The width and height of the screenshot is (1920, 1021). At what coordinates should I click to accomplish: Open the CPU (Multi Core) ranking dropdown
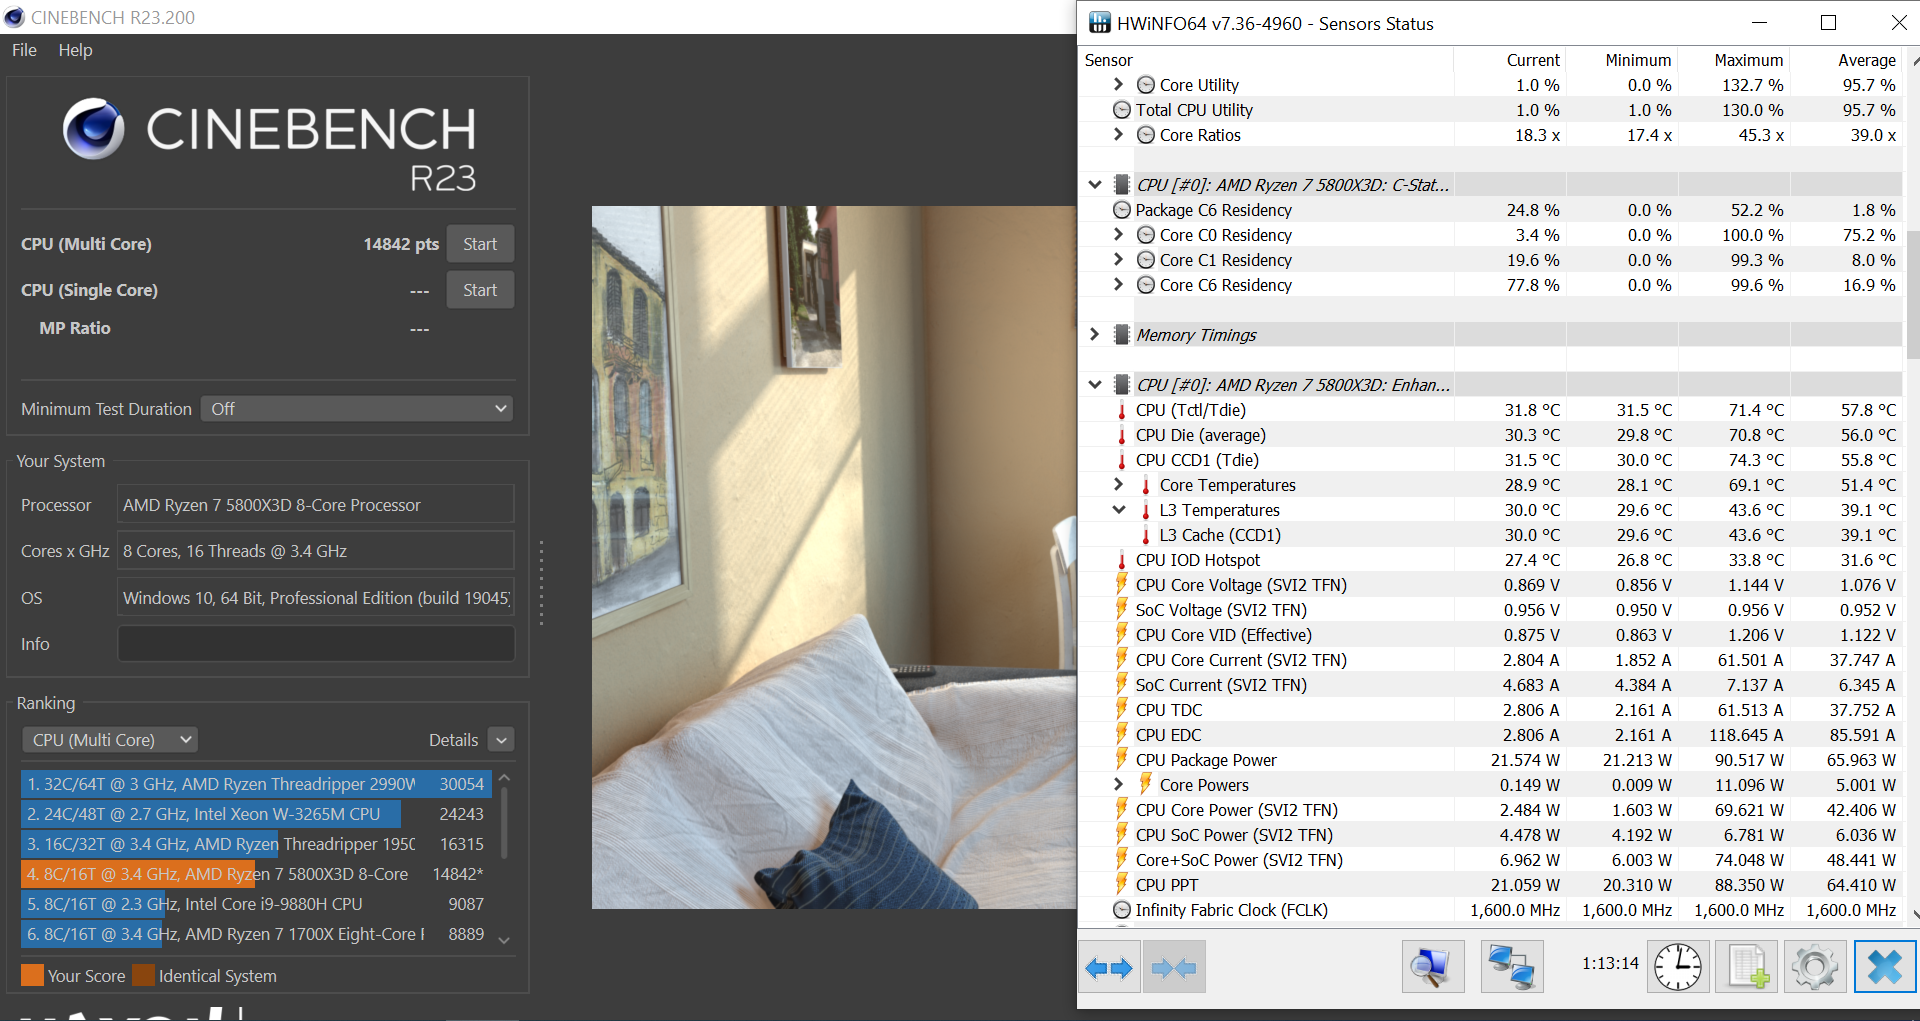point(110,740)
